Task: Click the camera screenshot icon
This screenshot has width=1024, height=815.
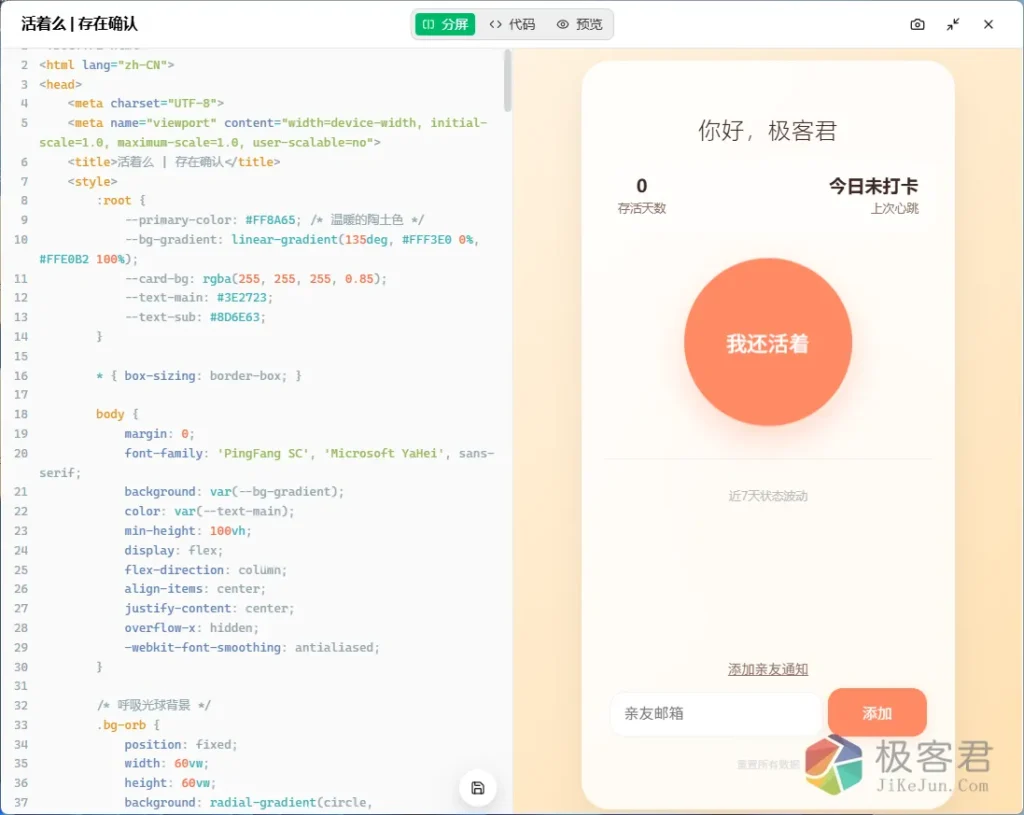Action: point(917,24)
